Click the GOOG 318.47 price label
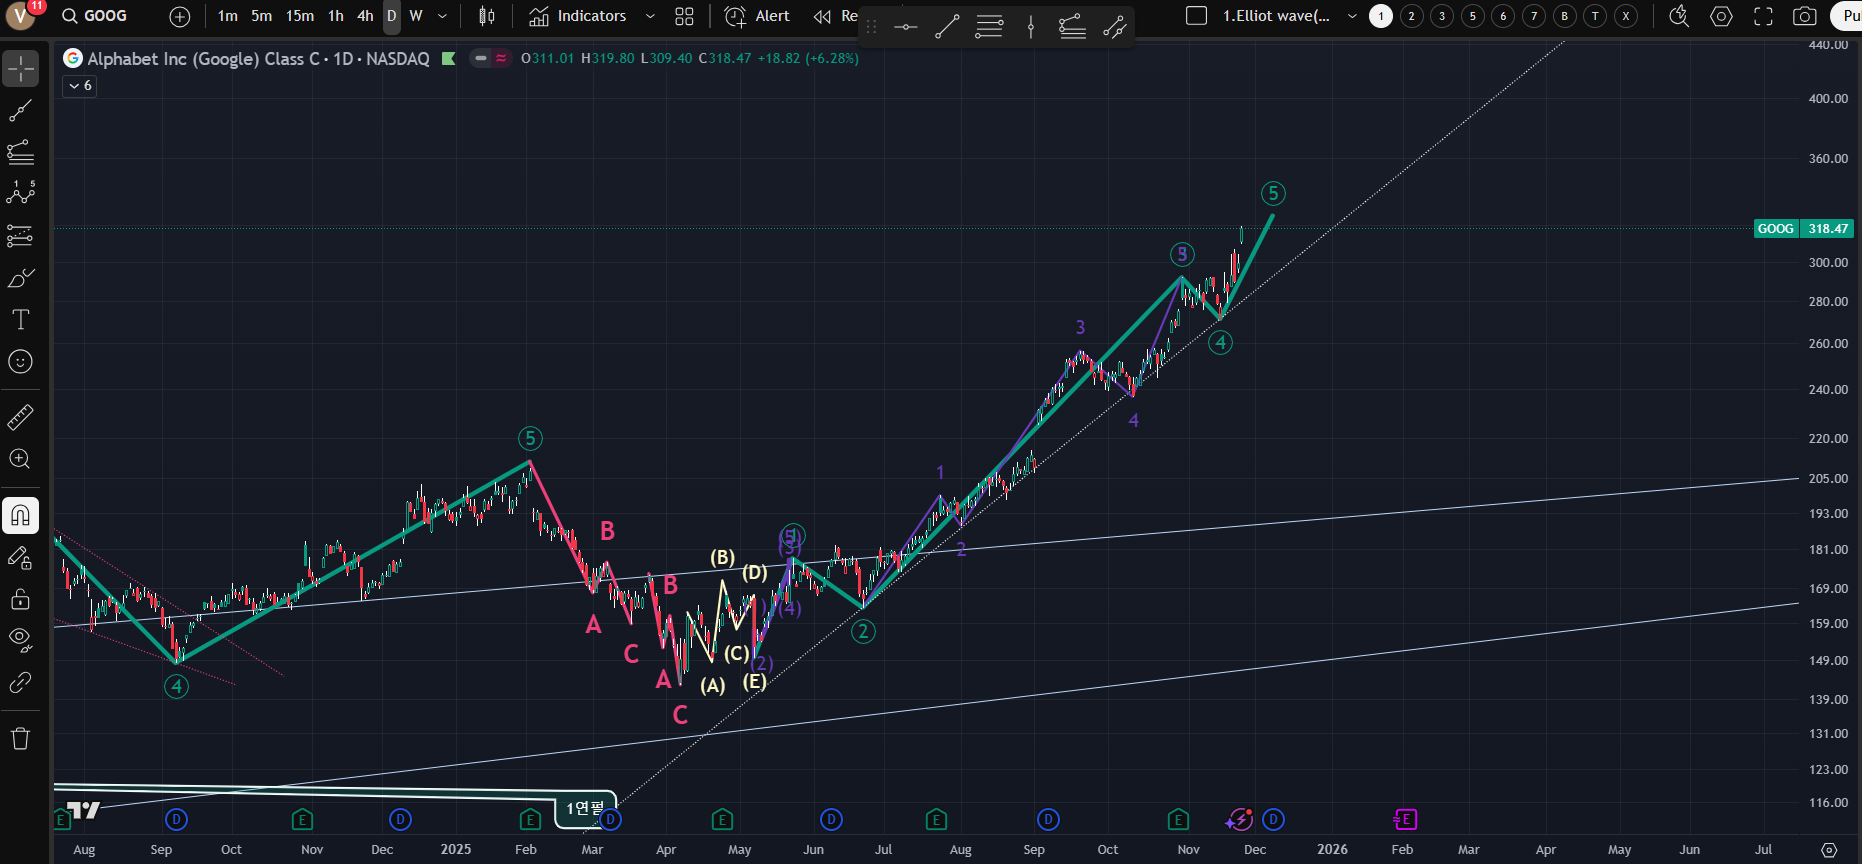 pyautogui.click(x=1804, y=229)
